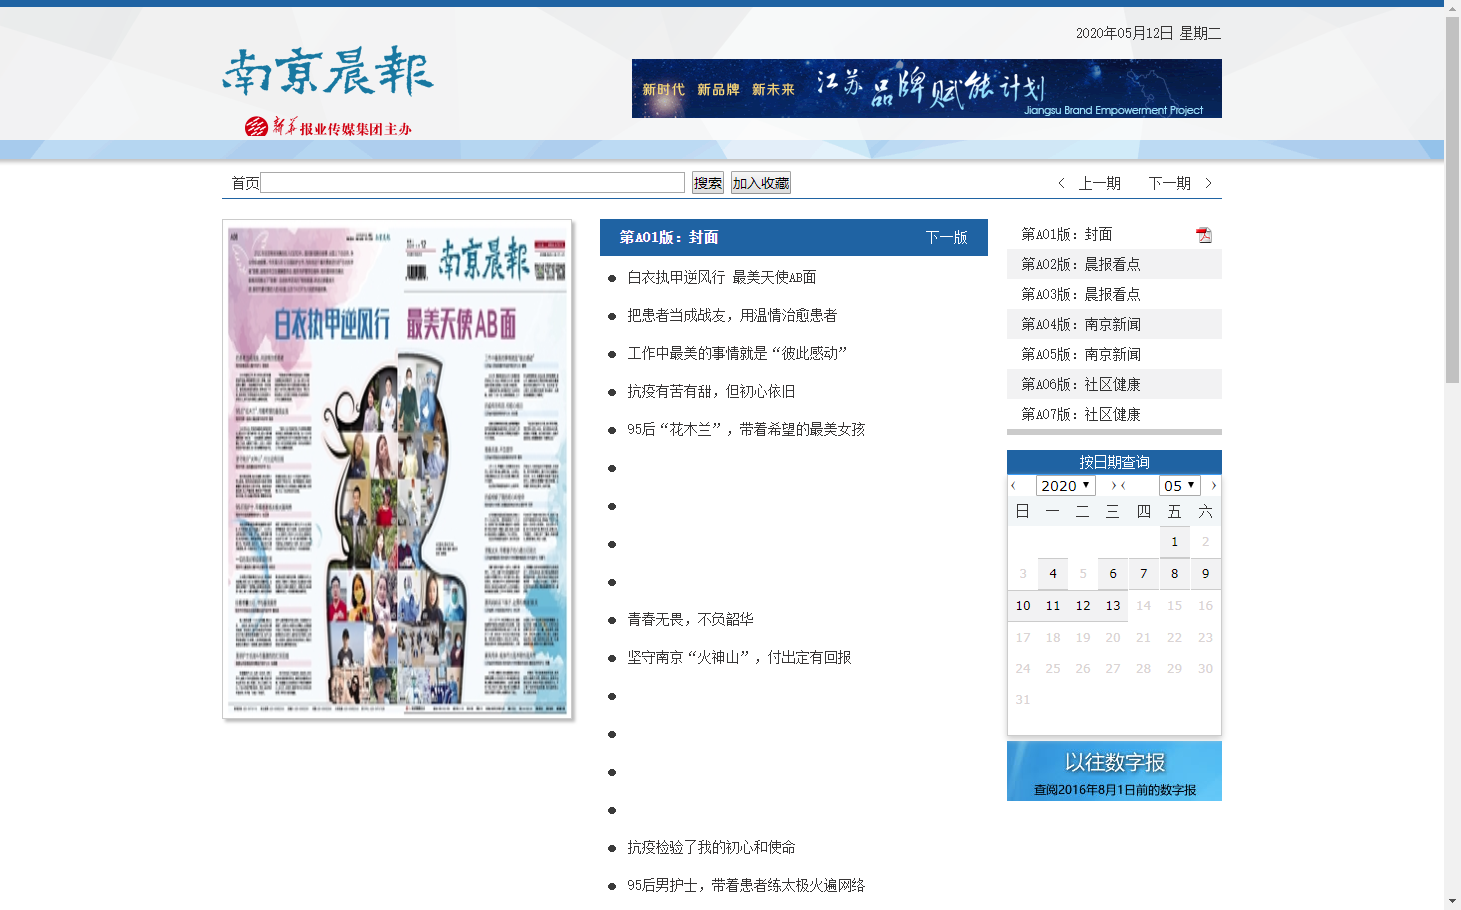The width and height of the screenshot is (1461, 910).
Task: Open the year dropdown showing 2020
Action: pos(1065,485)
